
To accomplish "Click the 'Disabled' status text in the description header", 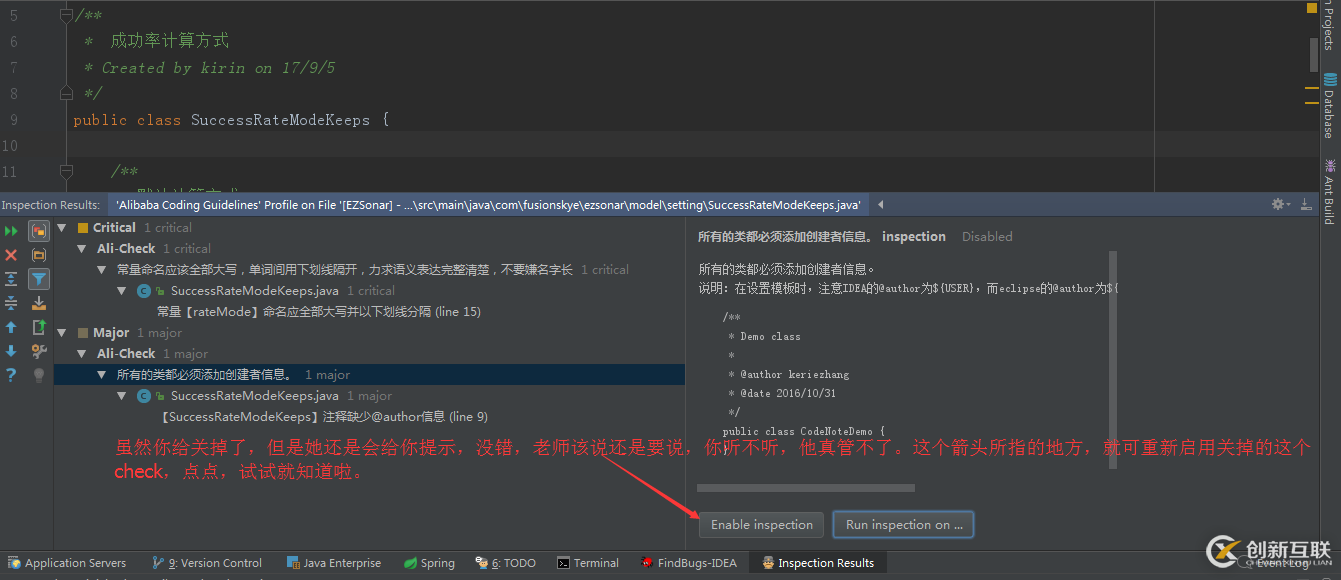I will coord(987,237).
